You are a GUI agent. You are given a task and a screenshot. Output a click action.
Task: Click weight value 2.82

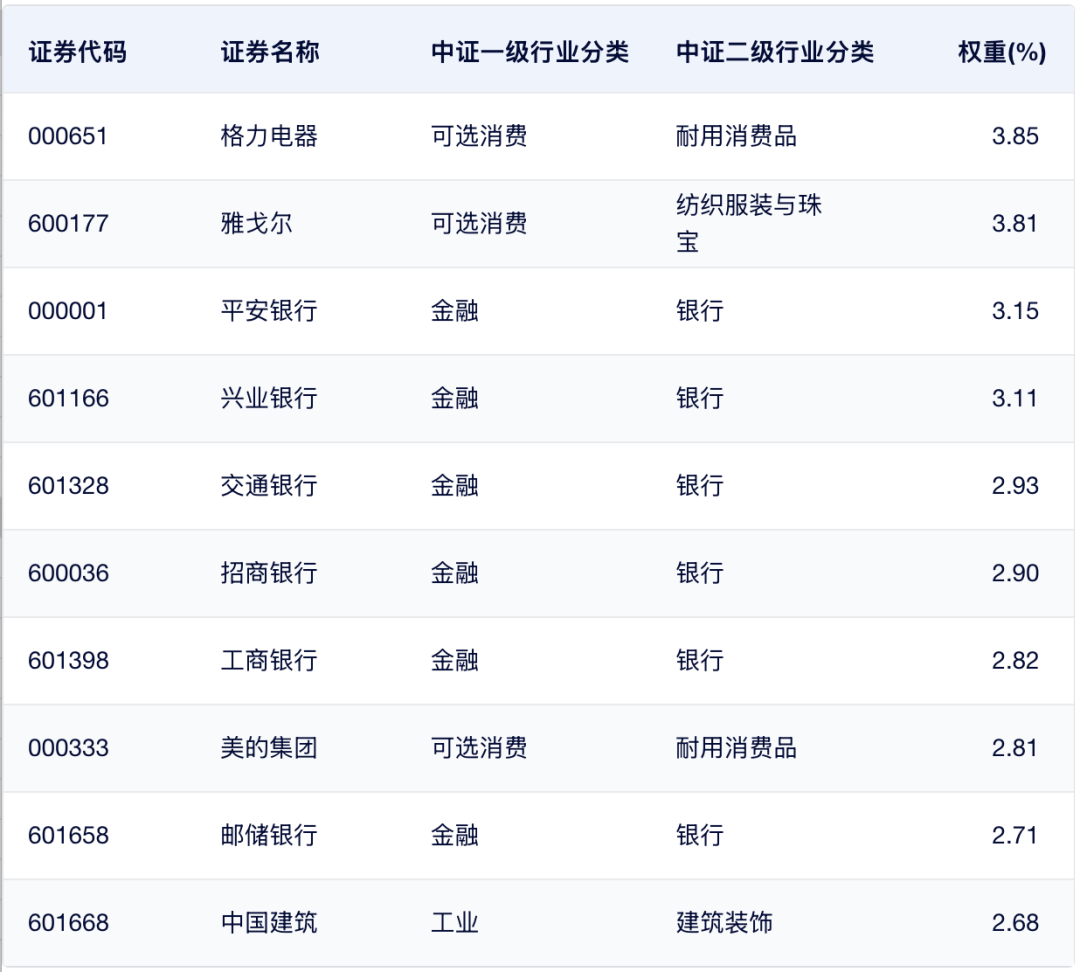[x=1015, y=661]
